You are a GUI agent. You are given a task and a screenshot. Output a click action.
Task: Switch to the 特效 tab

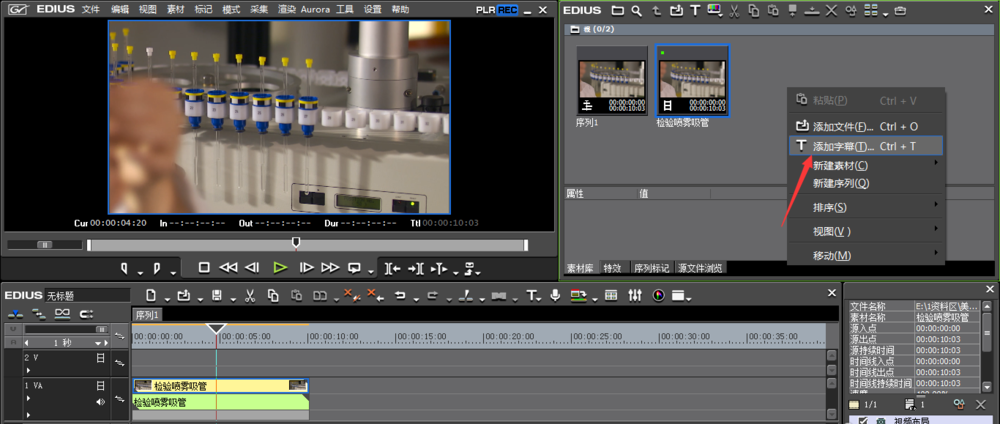pos(611,268)
